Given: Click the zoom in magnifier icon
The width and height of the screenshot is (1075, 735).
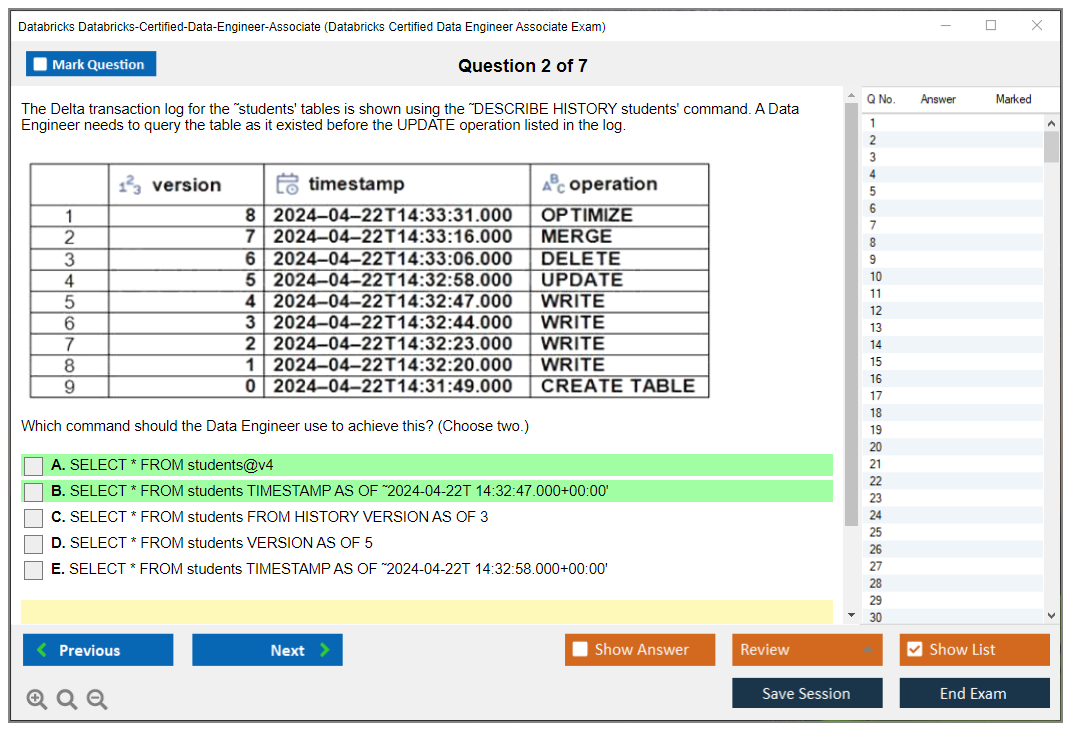Looking at the screenshot, I should (36, 699).
